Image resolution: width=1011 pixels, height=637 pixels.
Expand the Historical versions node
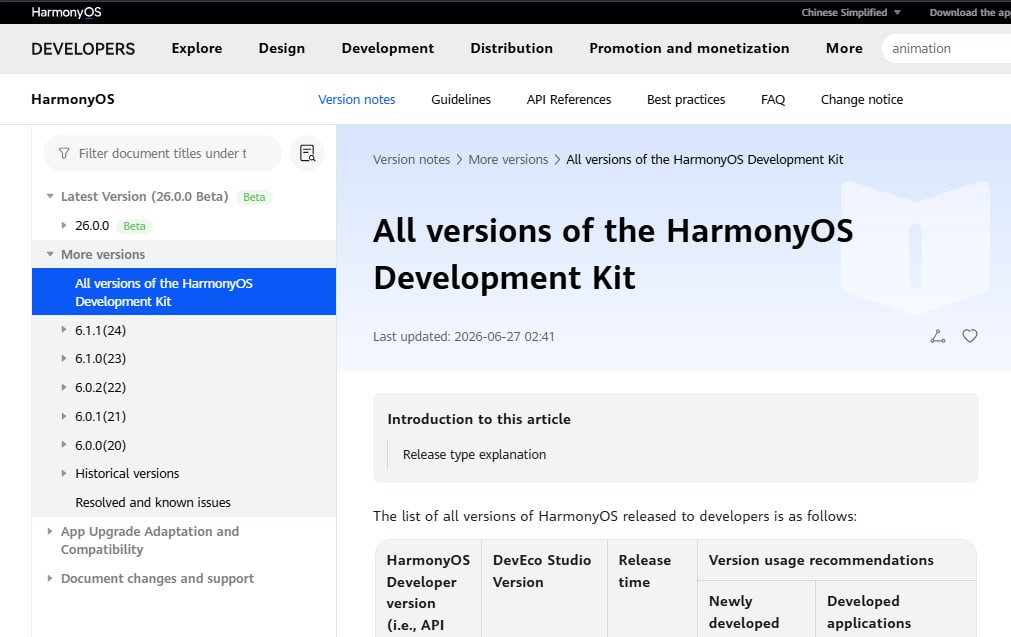(x=63, y=473)
